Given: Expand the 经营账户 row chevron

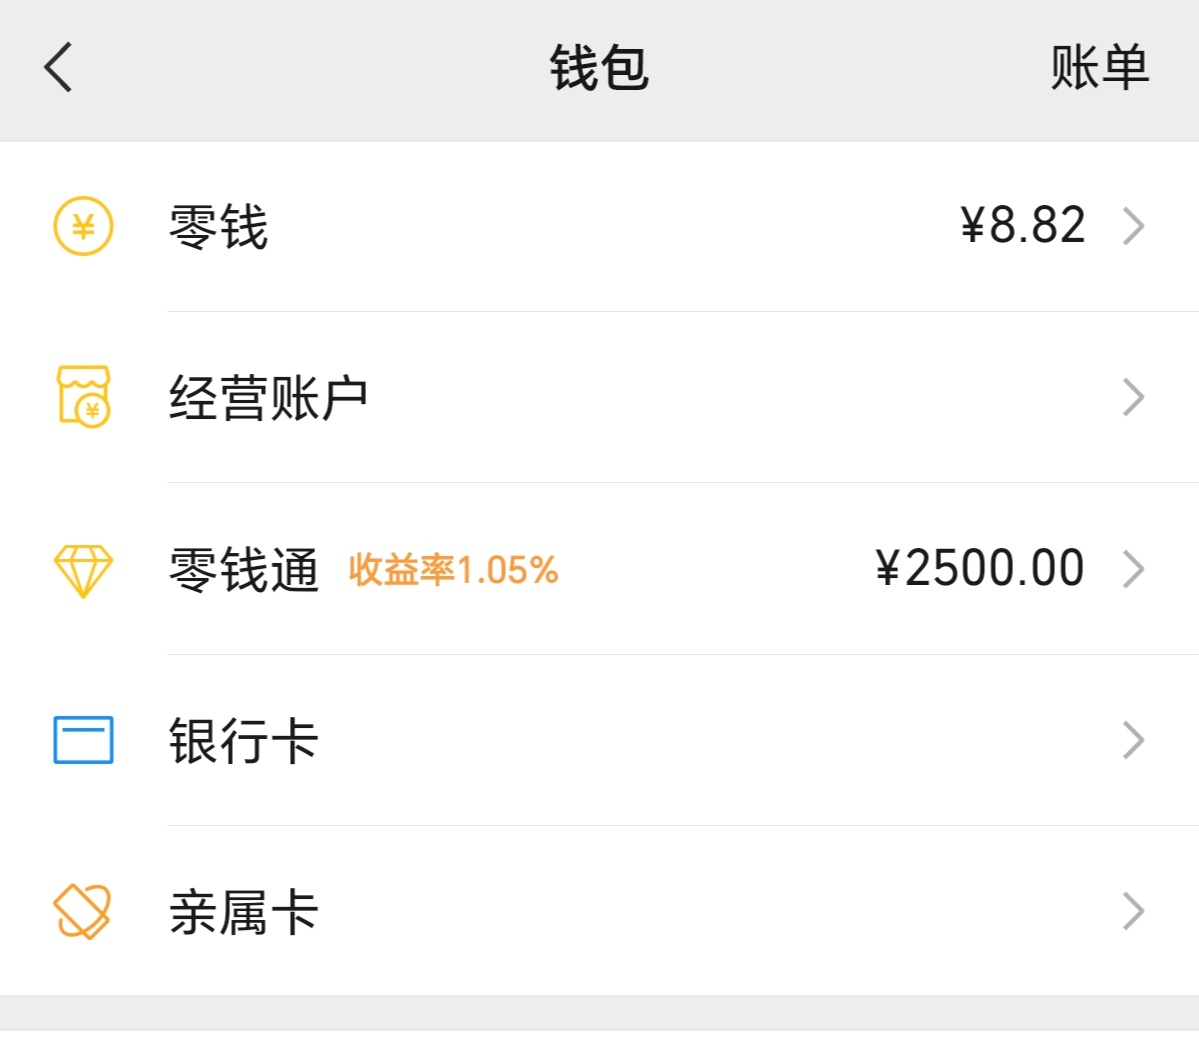Looking at the screenshot, I should pyautogui.click(x=1133, y=397).
